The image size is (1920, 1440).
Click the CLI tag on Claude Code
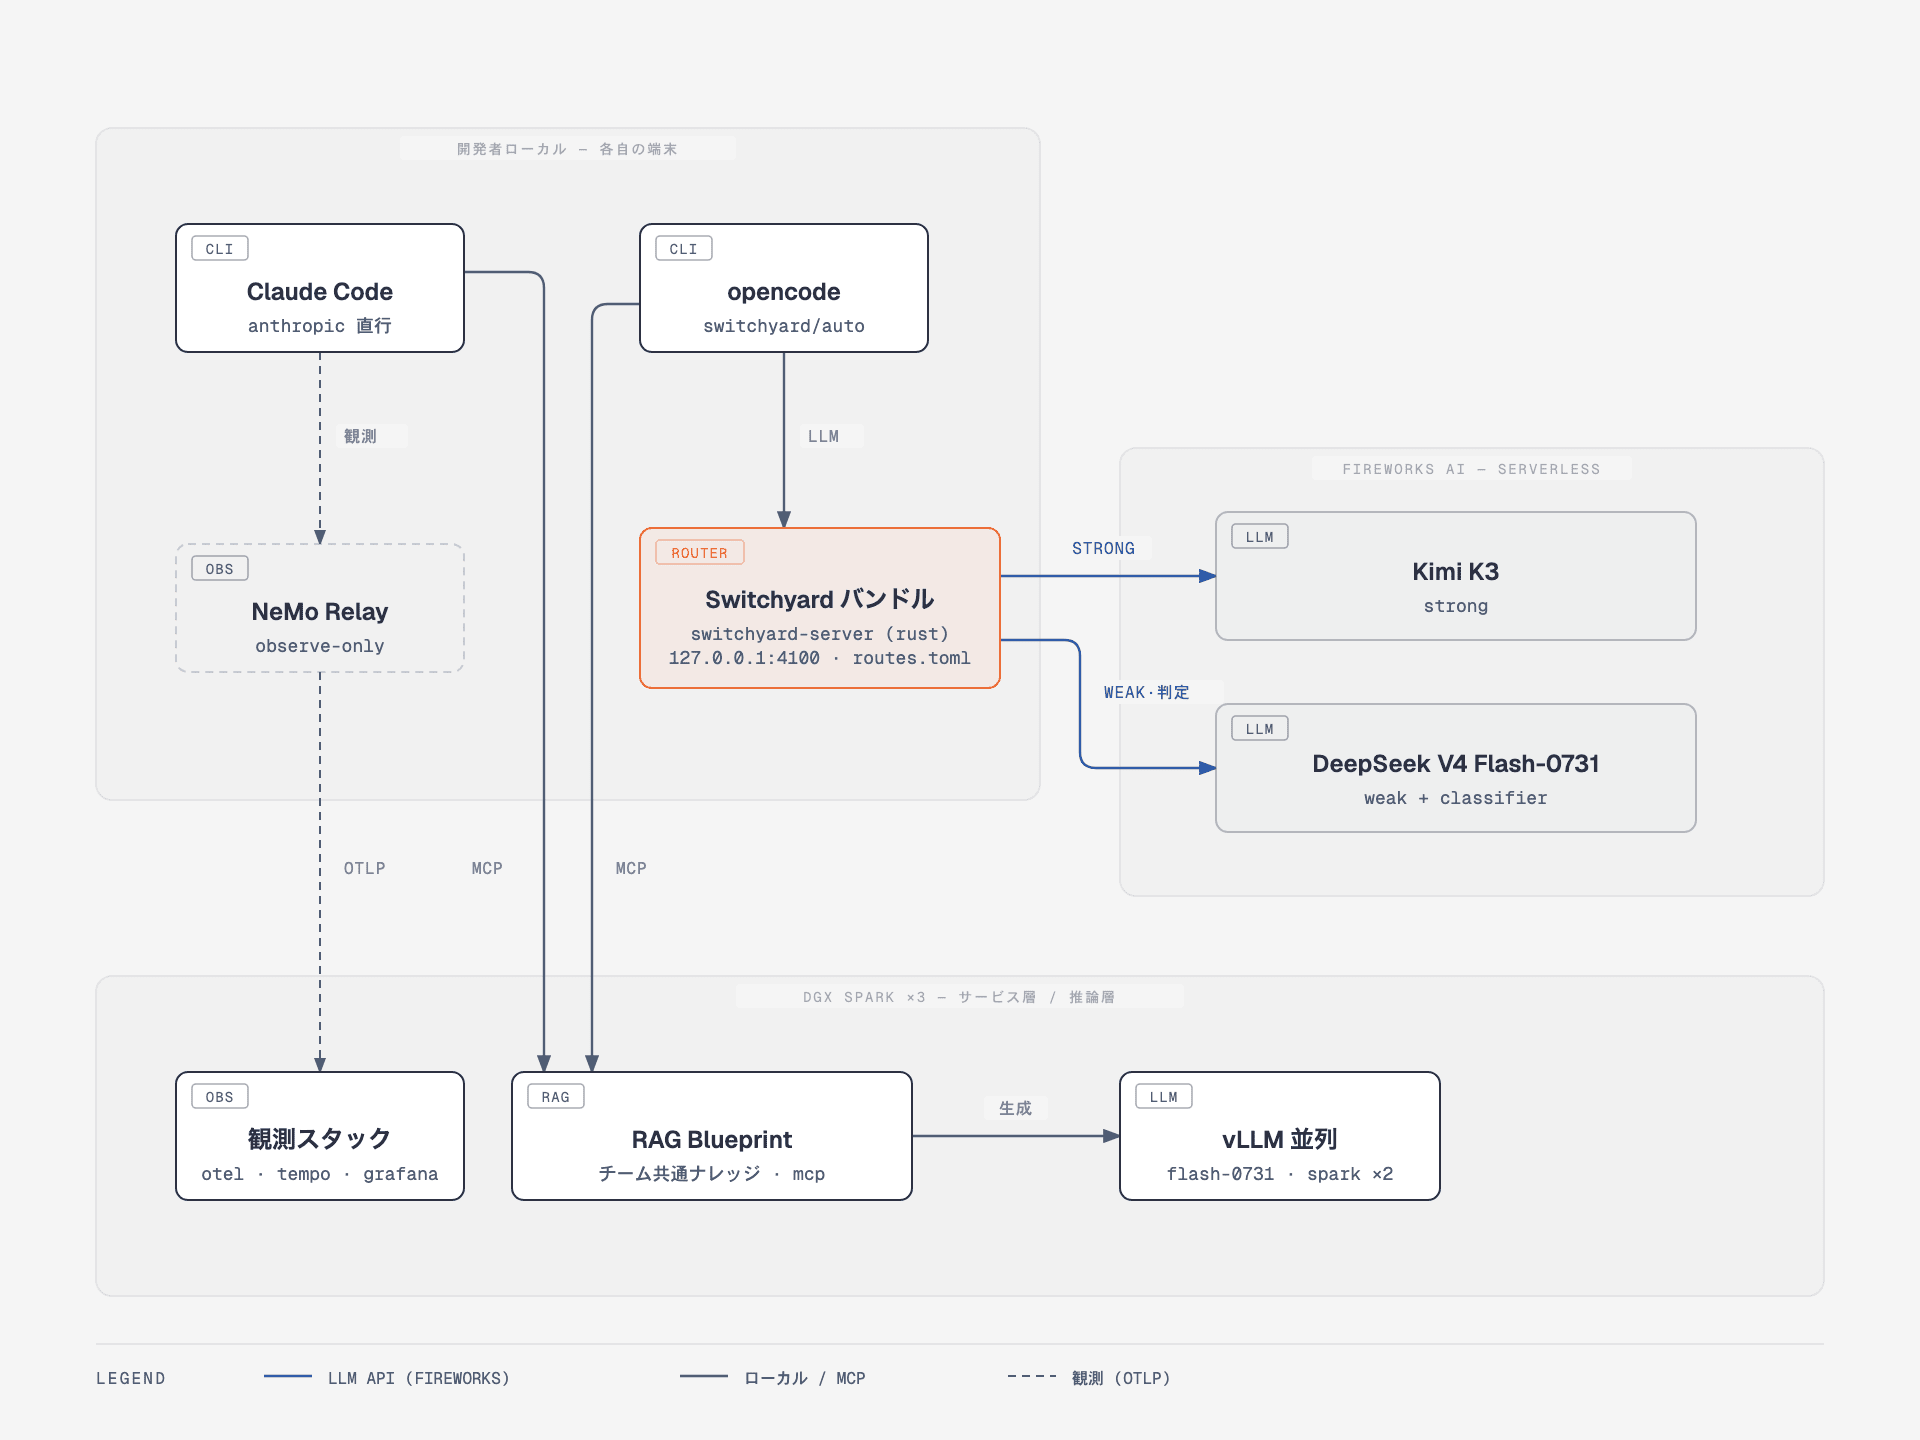point(220,248)
